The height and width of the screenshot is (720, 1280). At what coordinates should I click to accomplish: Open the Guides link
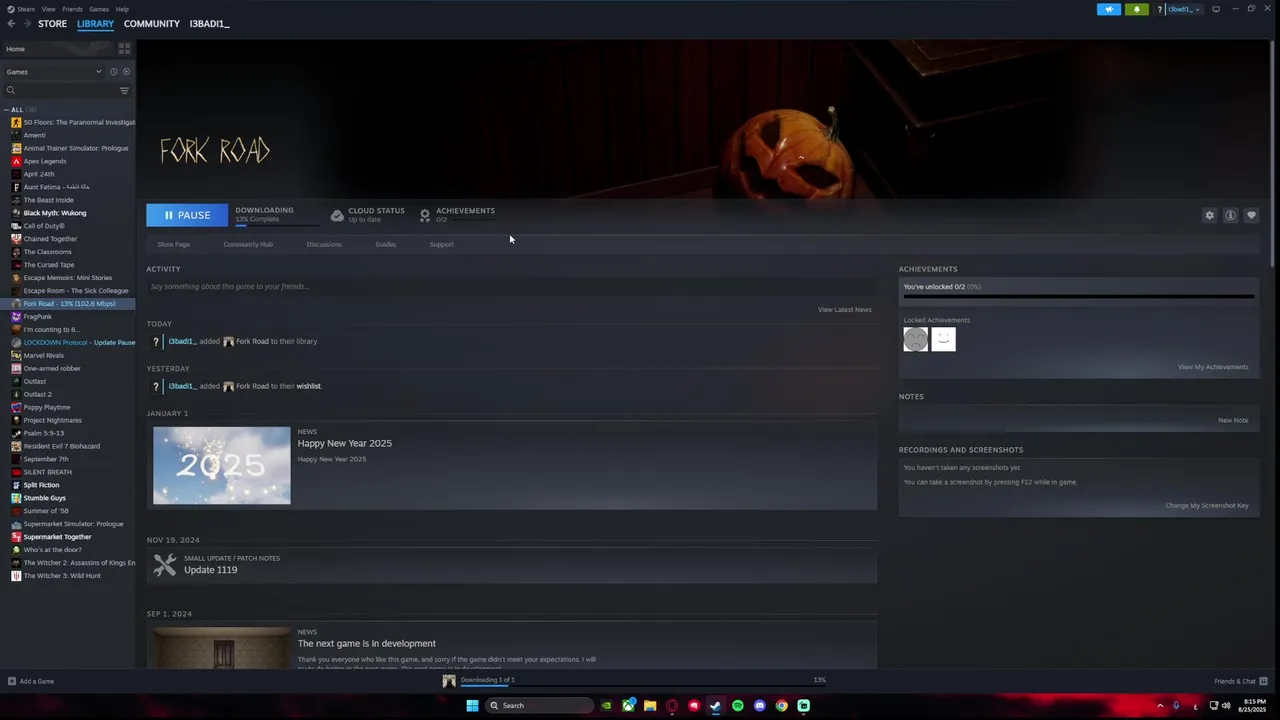click(x=385, y=244)
